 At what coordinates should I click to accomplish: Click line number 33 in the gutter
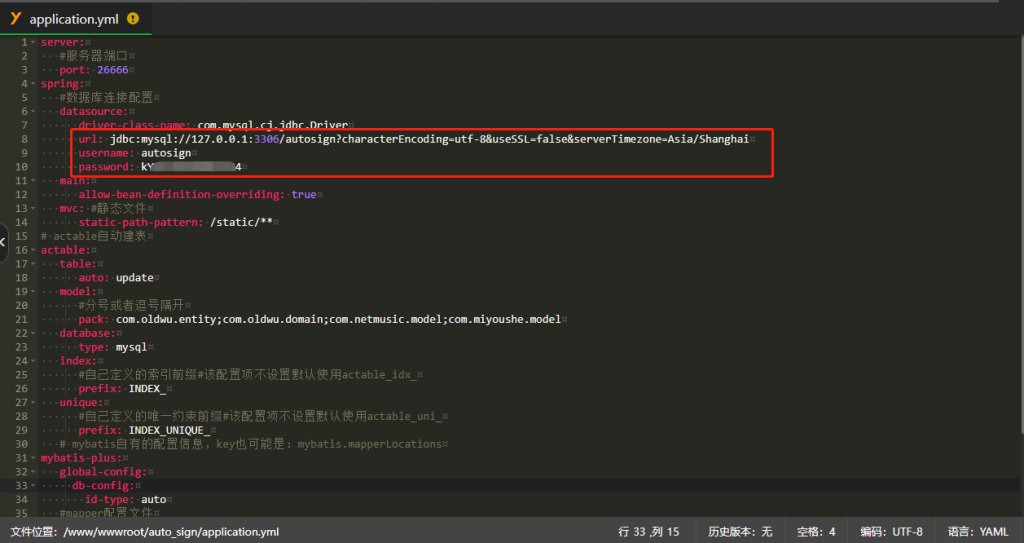21,485
